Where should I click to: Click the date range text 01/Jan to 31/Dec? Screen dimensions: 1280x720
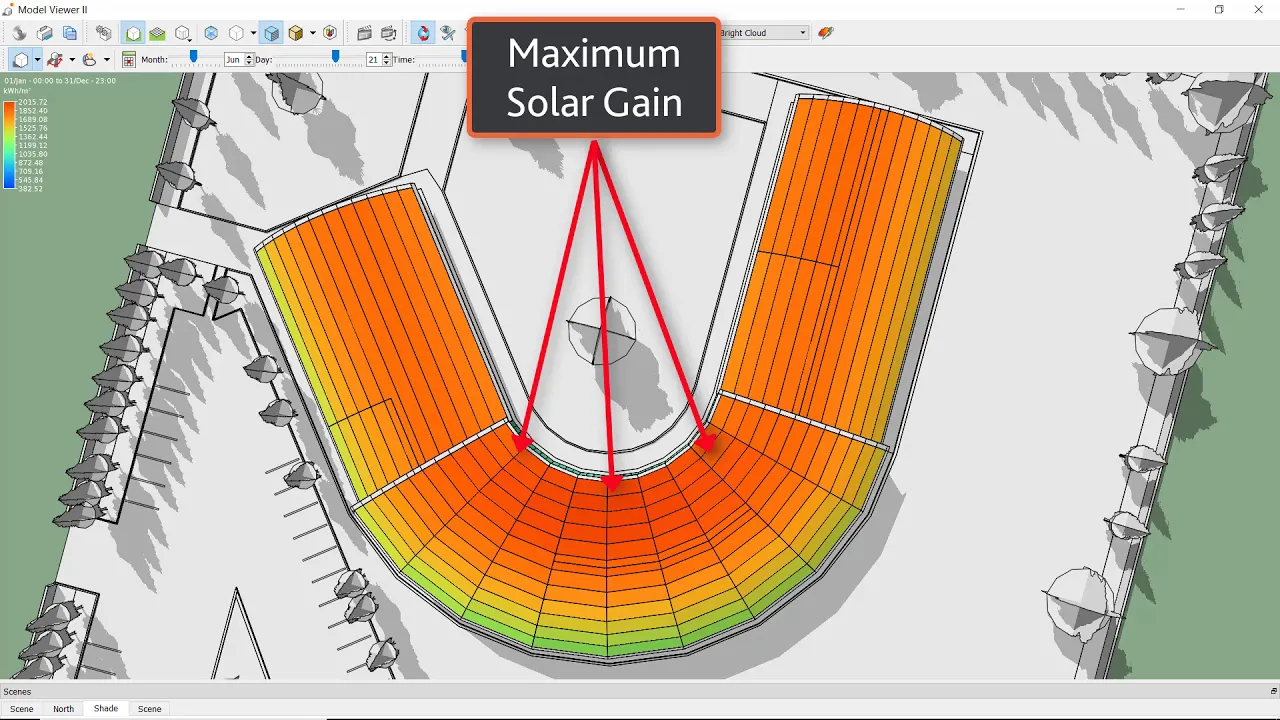59,80
